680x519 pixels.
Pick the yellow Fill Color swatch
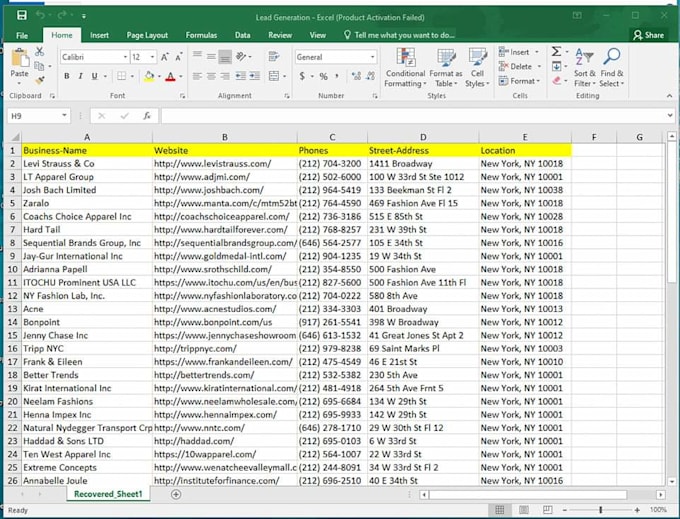[149, 77]
